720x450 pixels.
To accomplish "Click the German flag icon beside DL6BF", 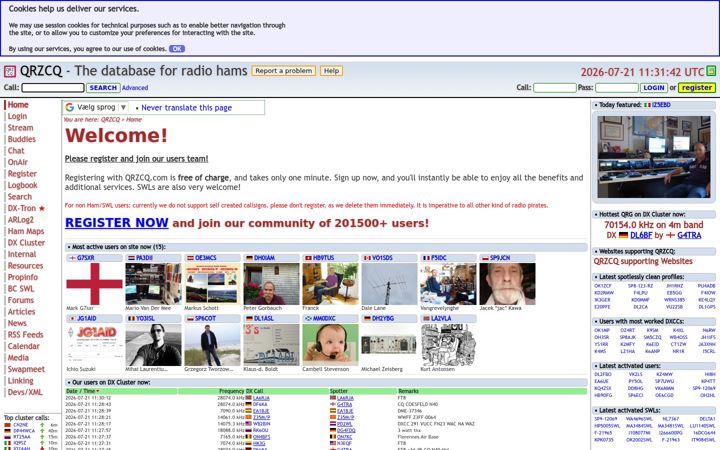I will coord(623,235).
